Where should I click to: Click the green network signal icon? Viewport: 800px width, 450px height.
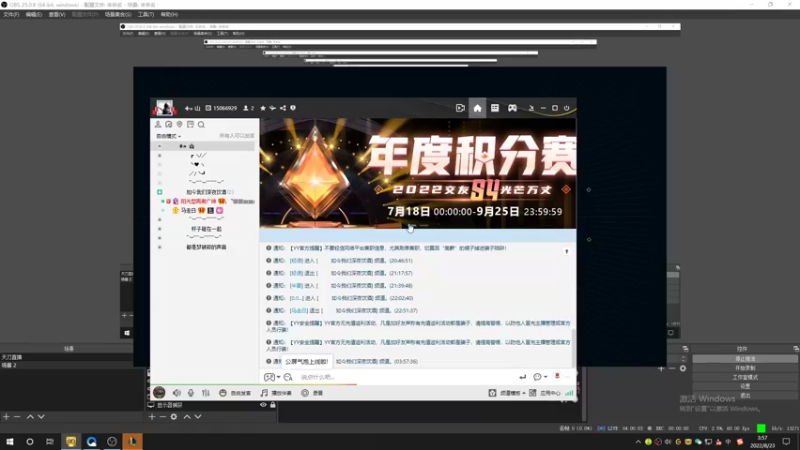pyautogui.click(x=569, y=393)
